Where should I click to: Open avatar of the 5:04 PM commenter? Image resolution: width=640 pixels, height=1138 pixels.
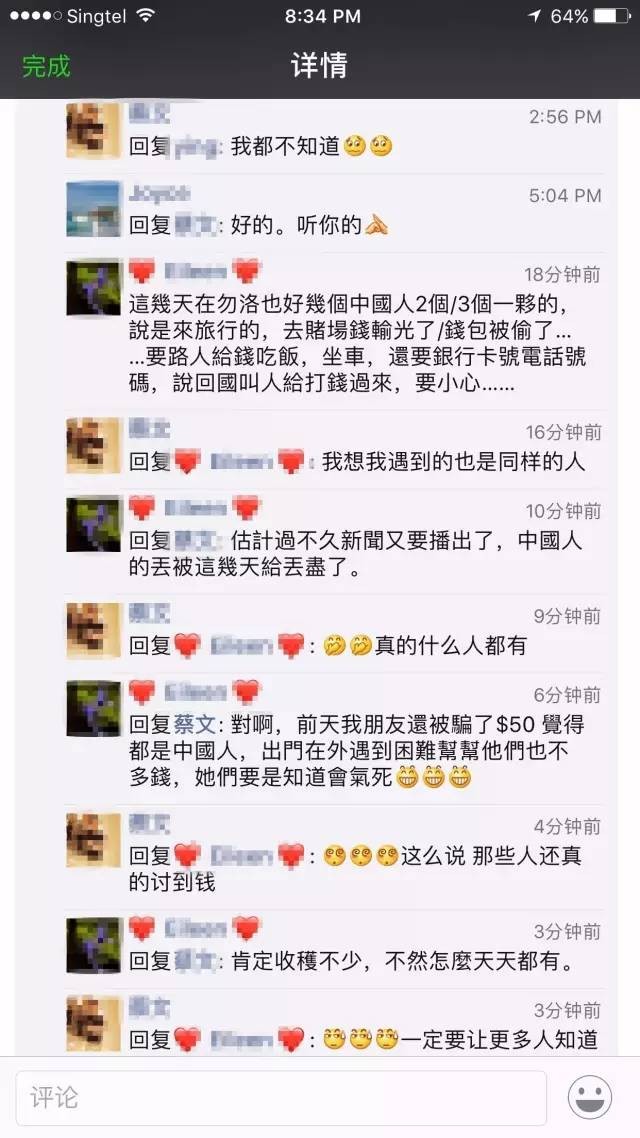click(93, 208)
